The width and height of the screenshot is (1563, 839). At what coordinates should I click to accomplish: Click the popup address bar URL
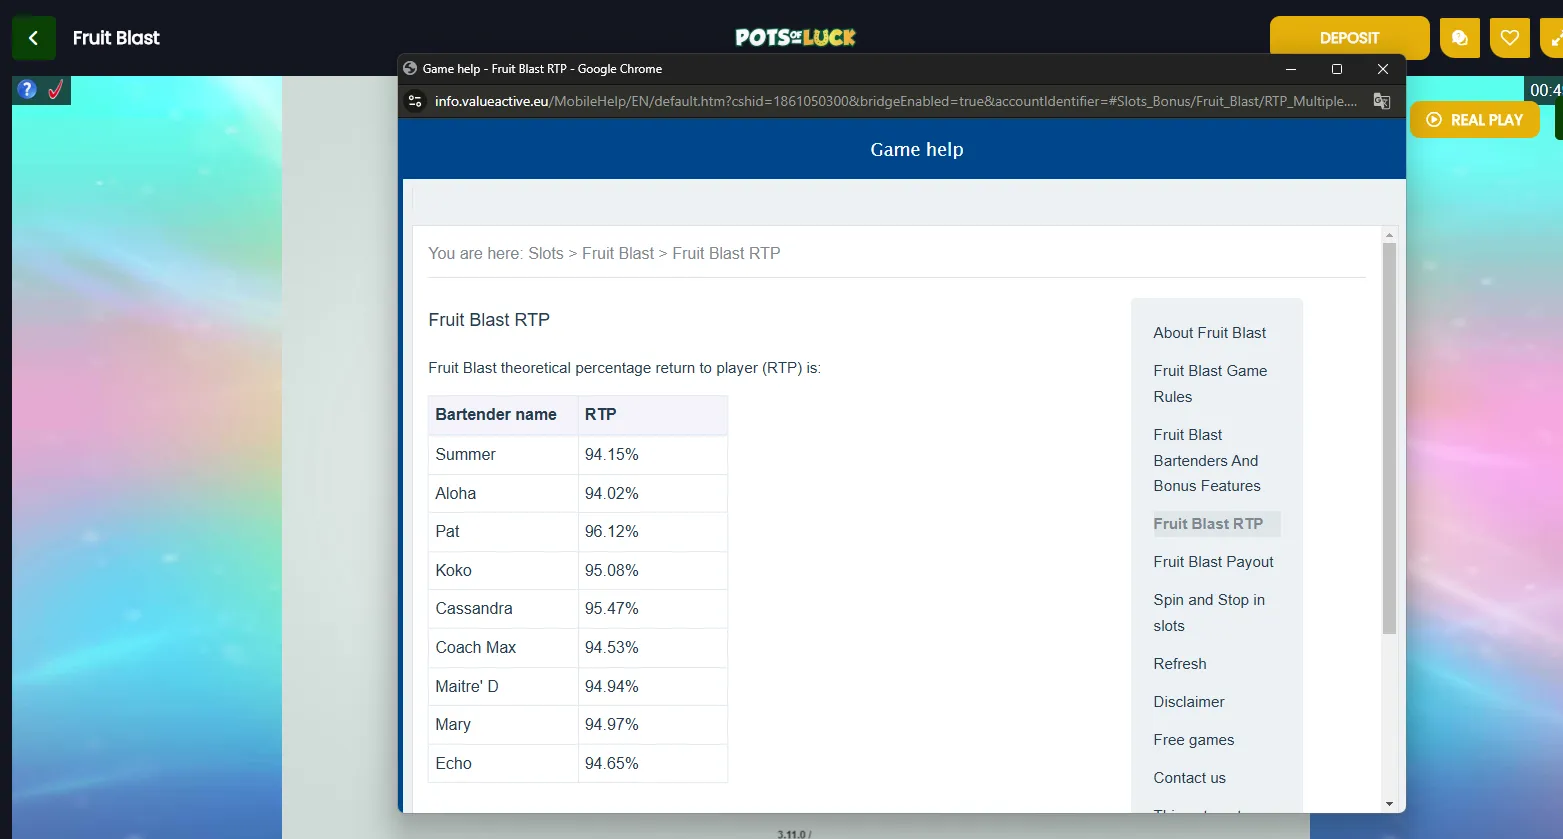tap(896, 101)
